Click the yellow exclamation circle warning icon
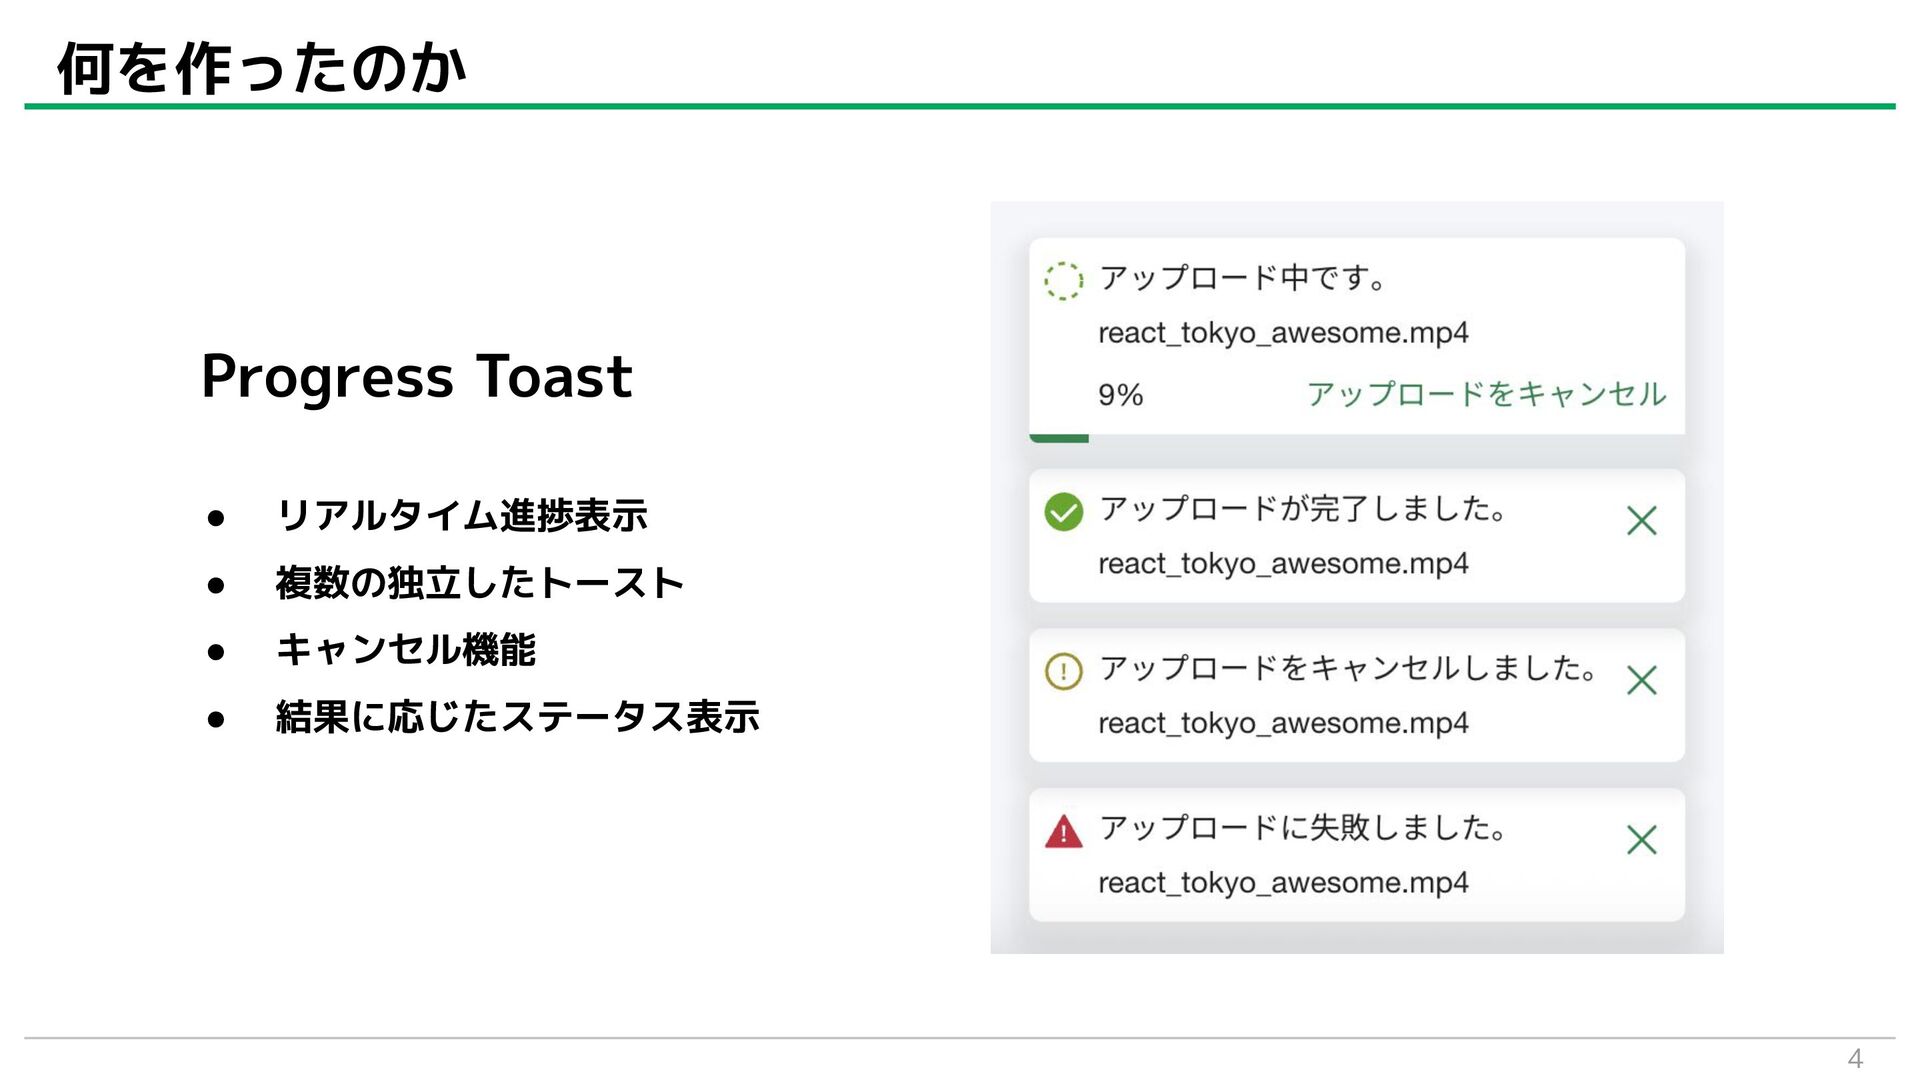 tap(1063, 671)
